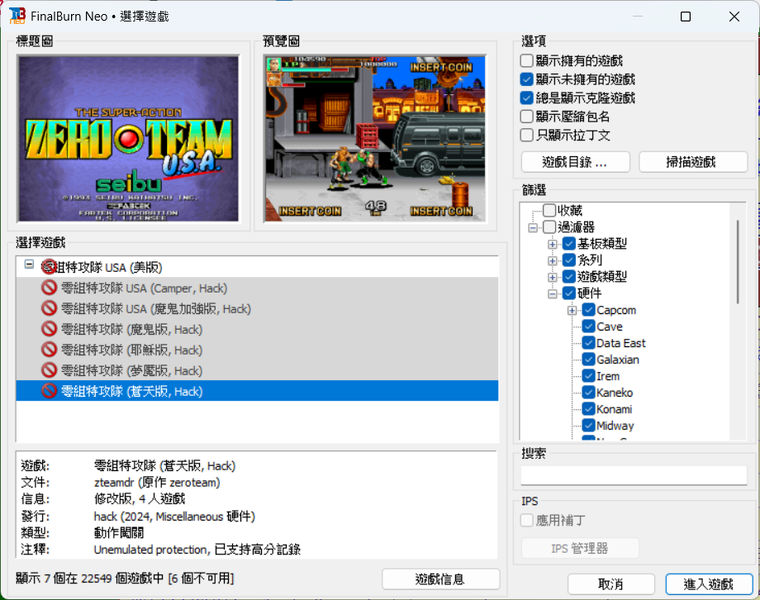Select 零組特攻隊 (夢魘版, Hack) row text
This screenshot has height=600, width=760.
(132, 371)
